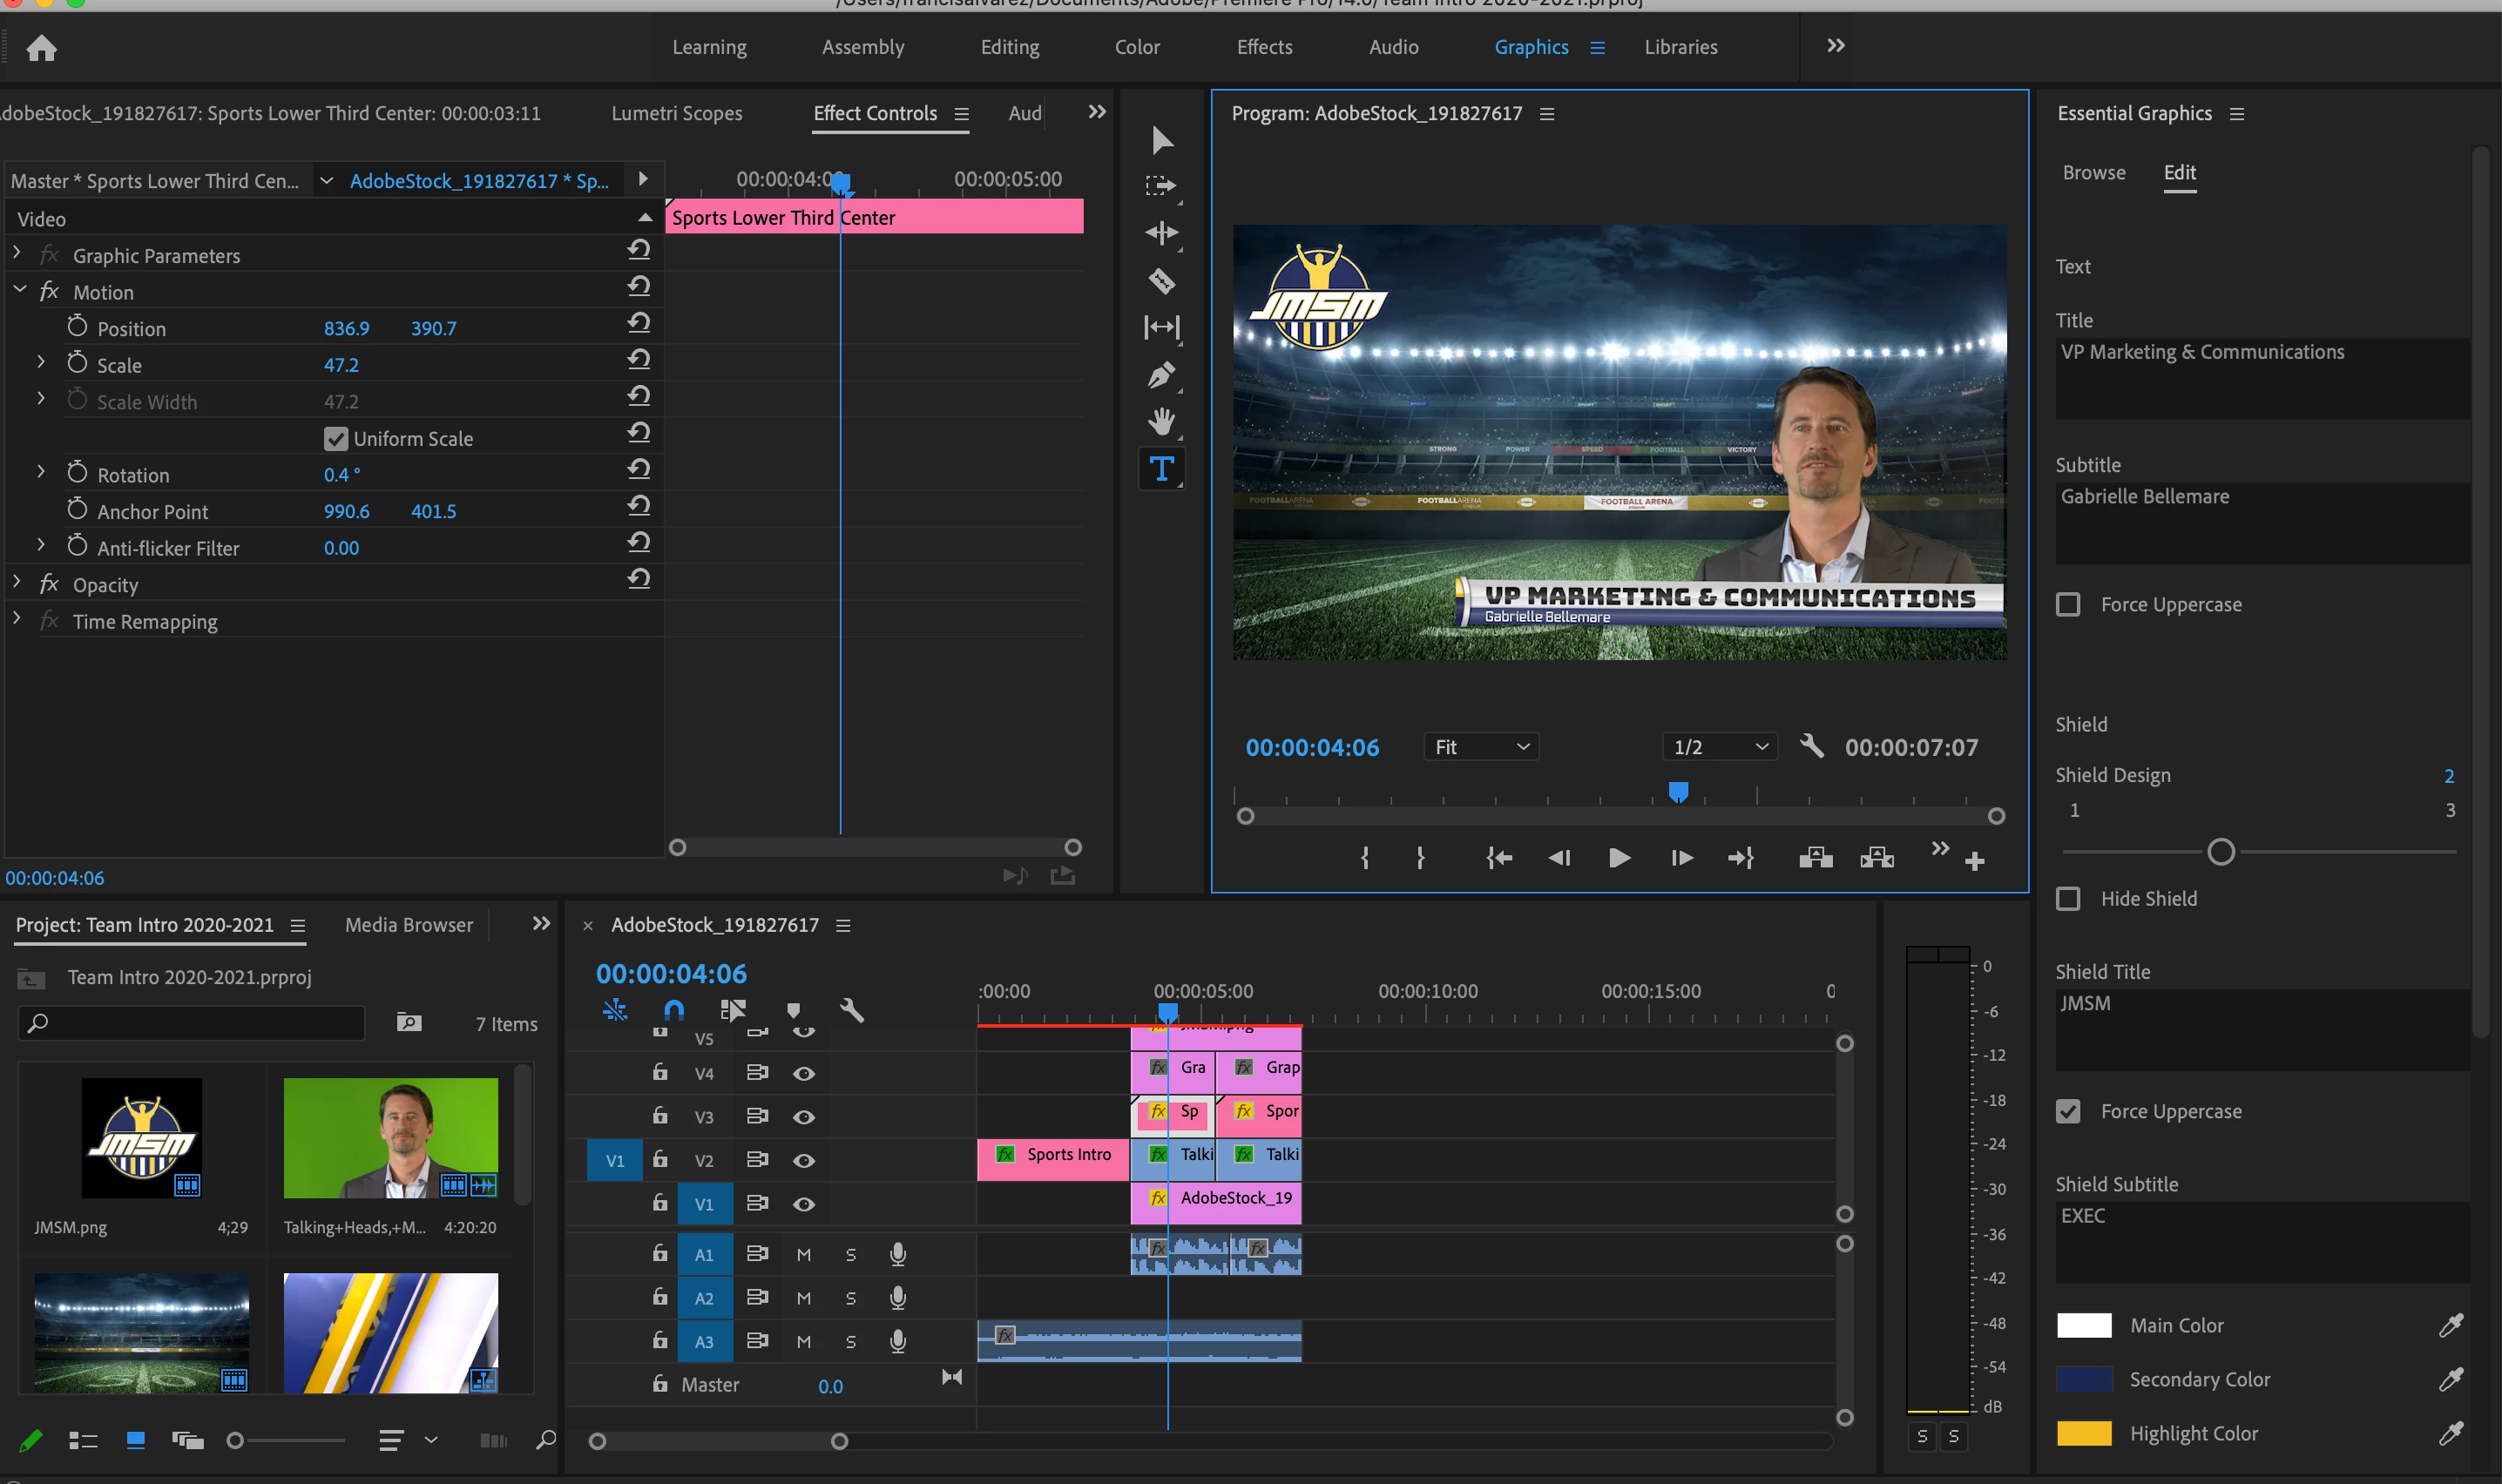Select the Pen tool

point(1161,375)
